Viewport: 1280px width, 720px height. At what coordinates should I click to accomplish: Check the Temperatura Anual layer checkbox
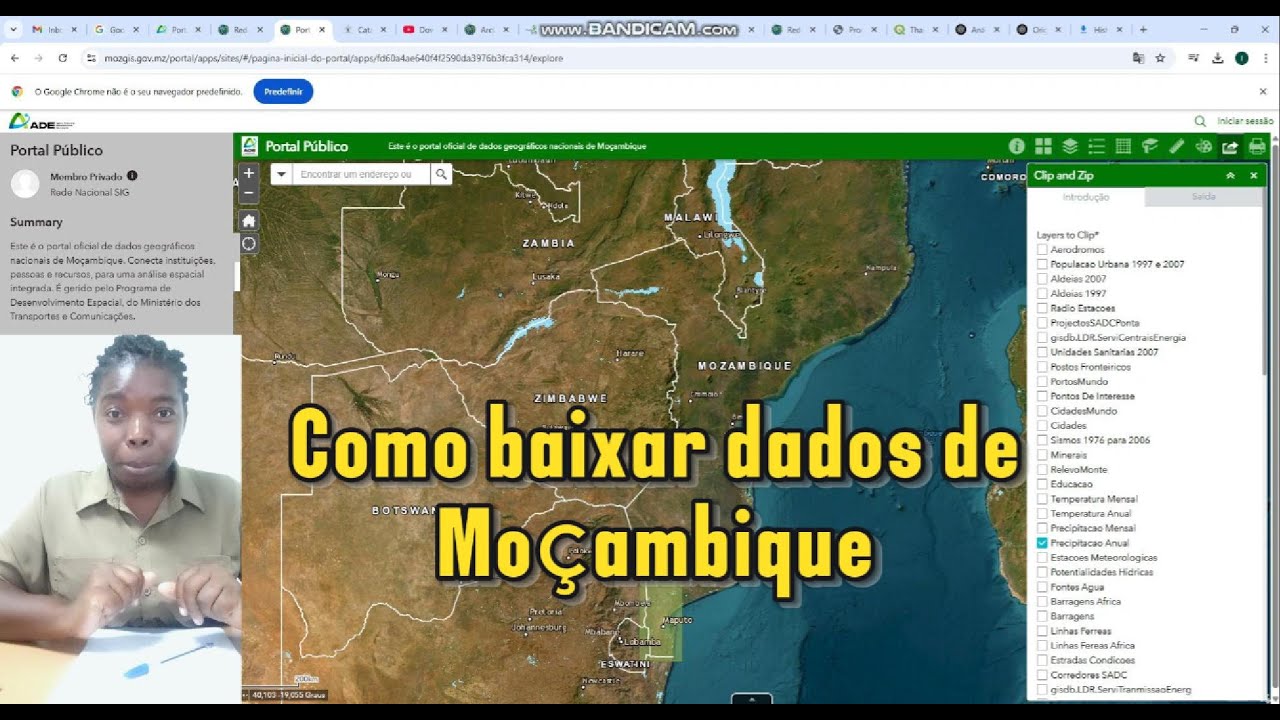1043,513
